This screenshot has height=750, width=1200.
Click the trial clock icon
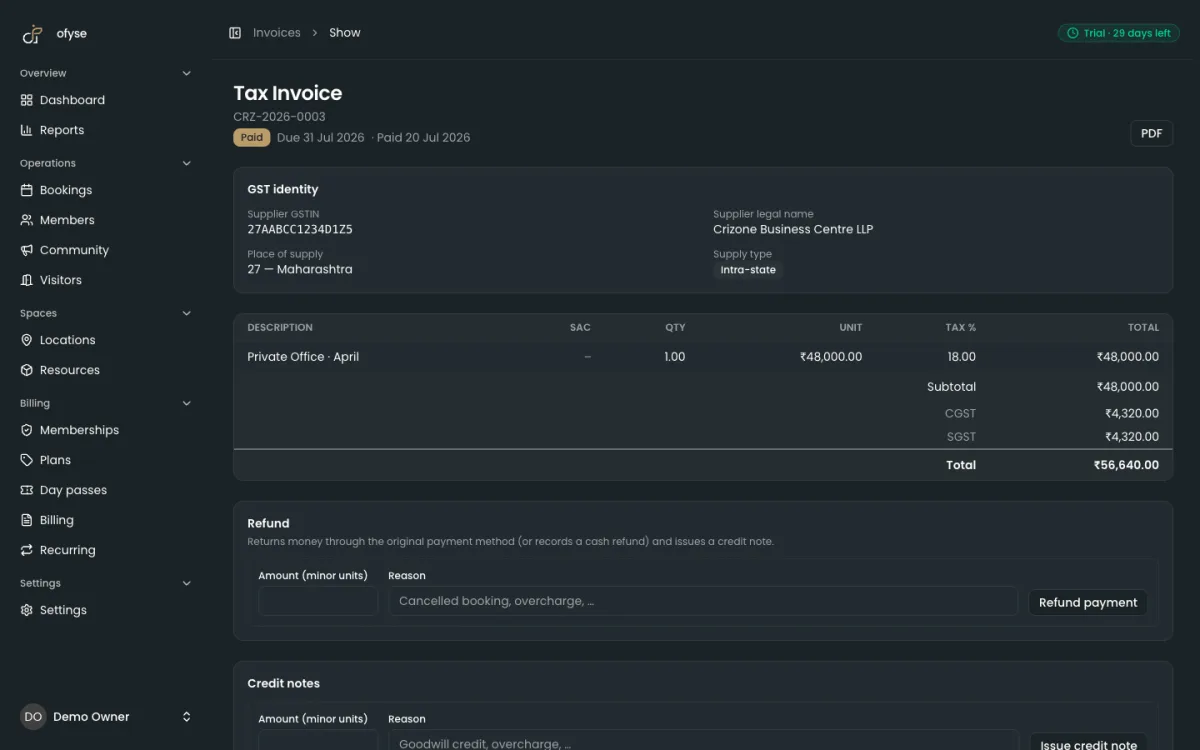(1073, 33)
